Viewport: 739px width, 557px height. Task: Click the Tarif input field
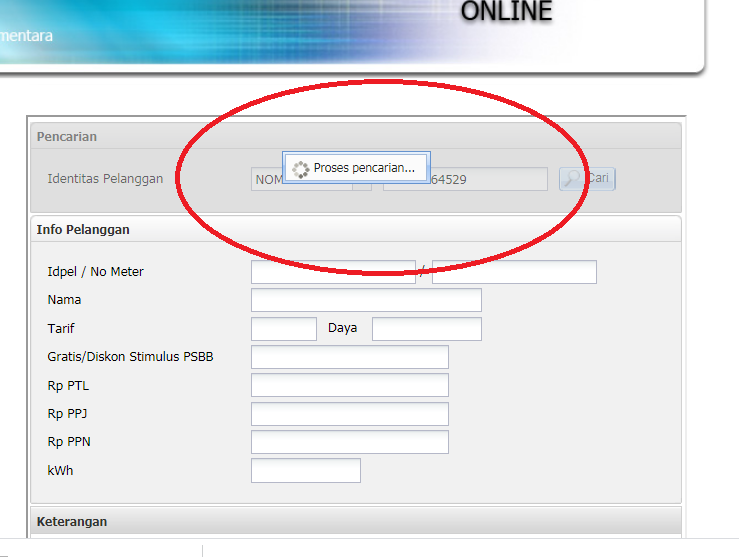pos(284,329)
